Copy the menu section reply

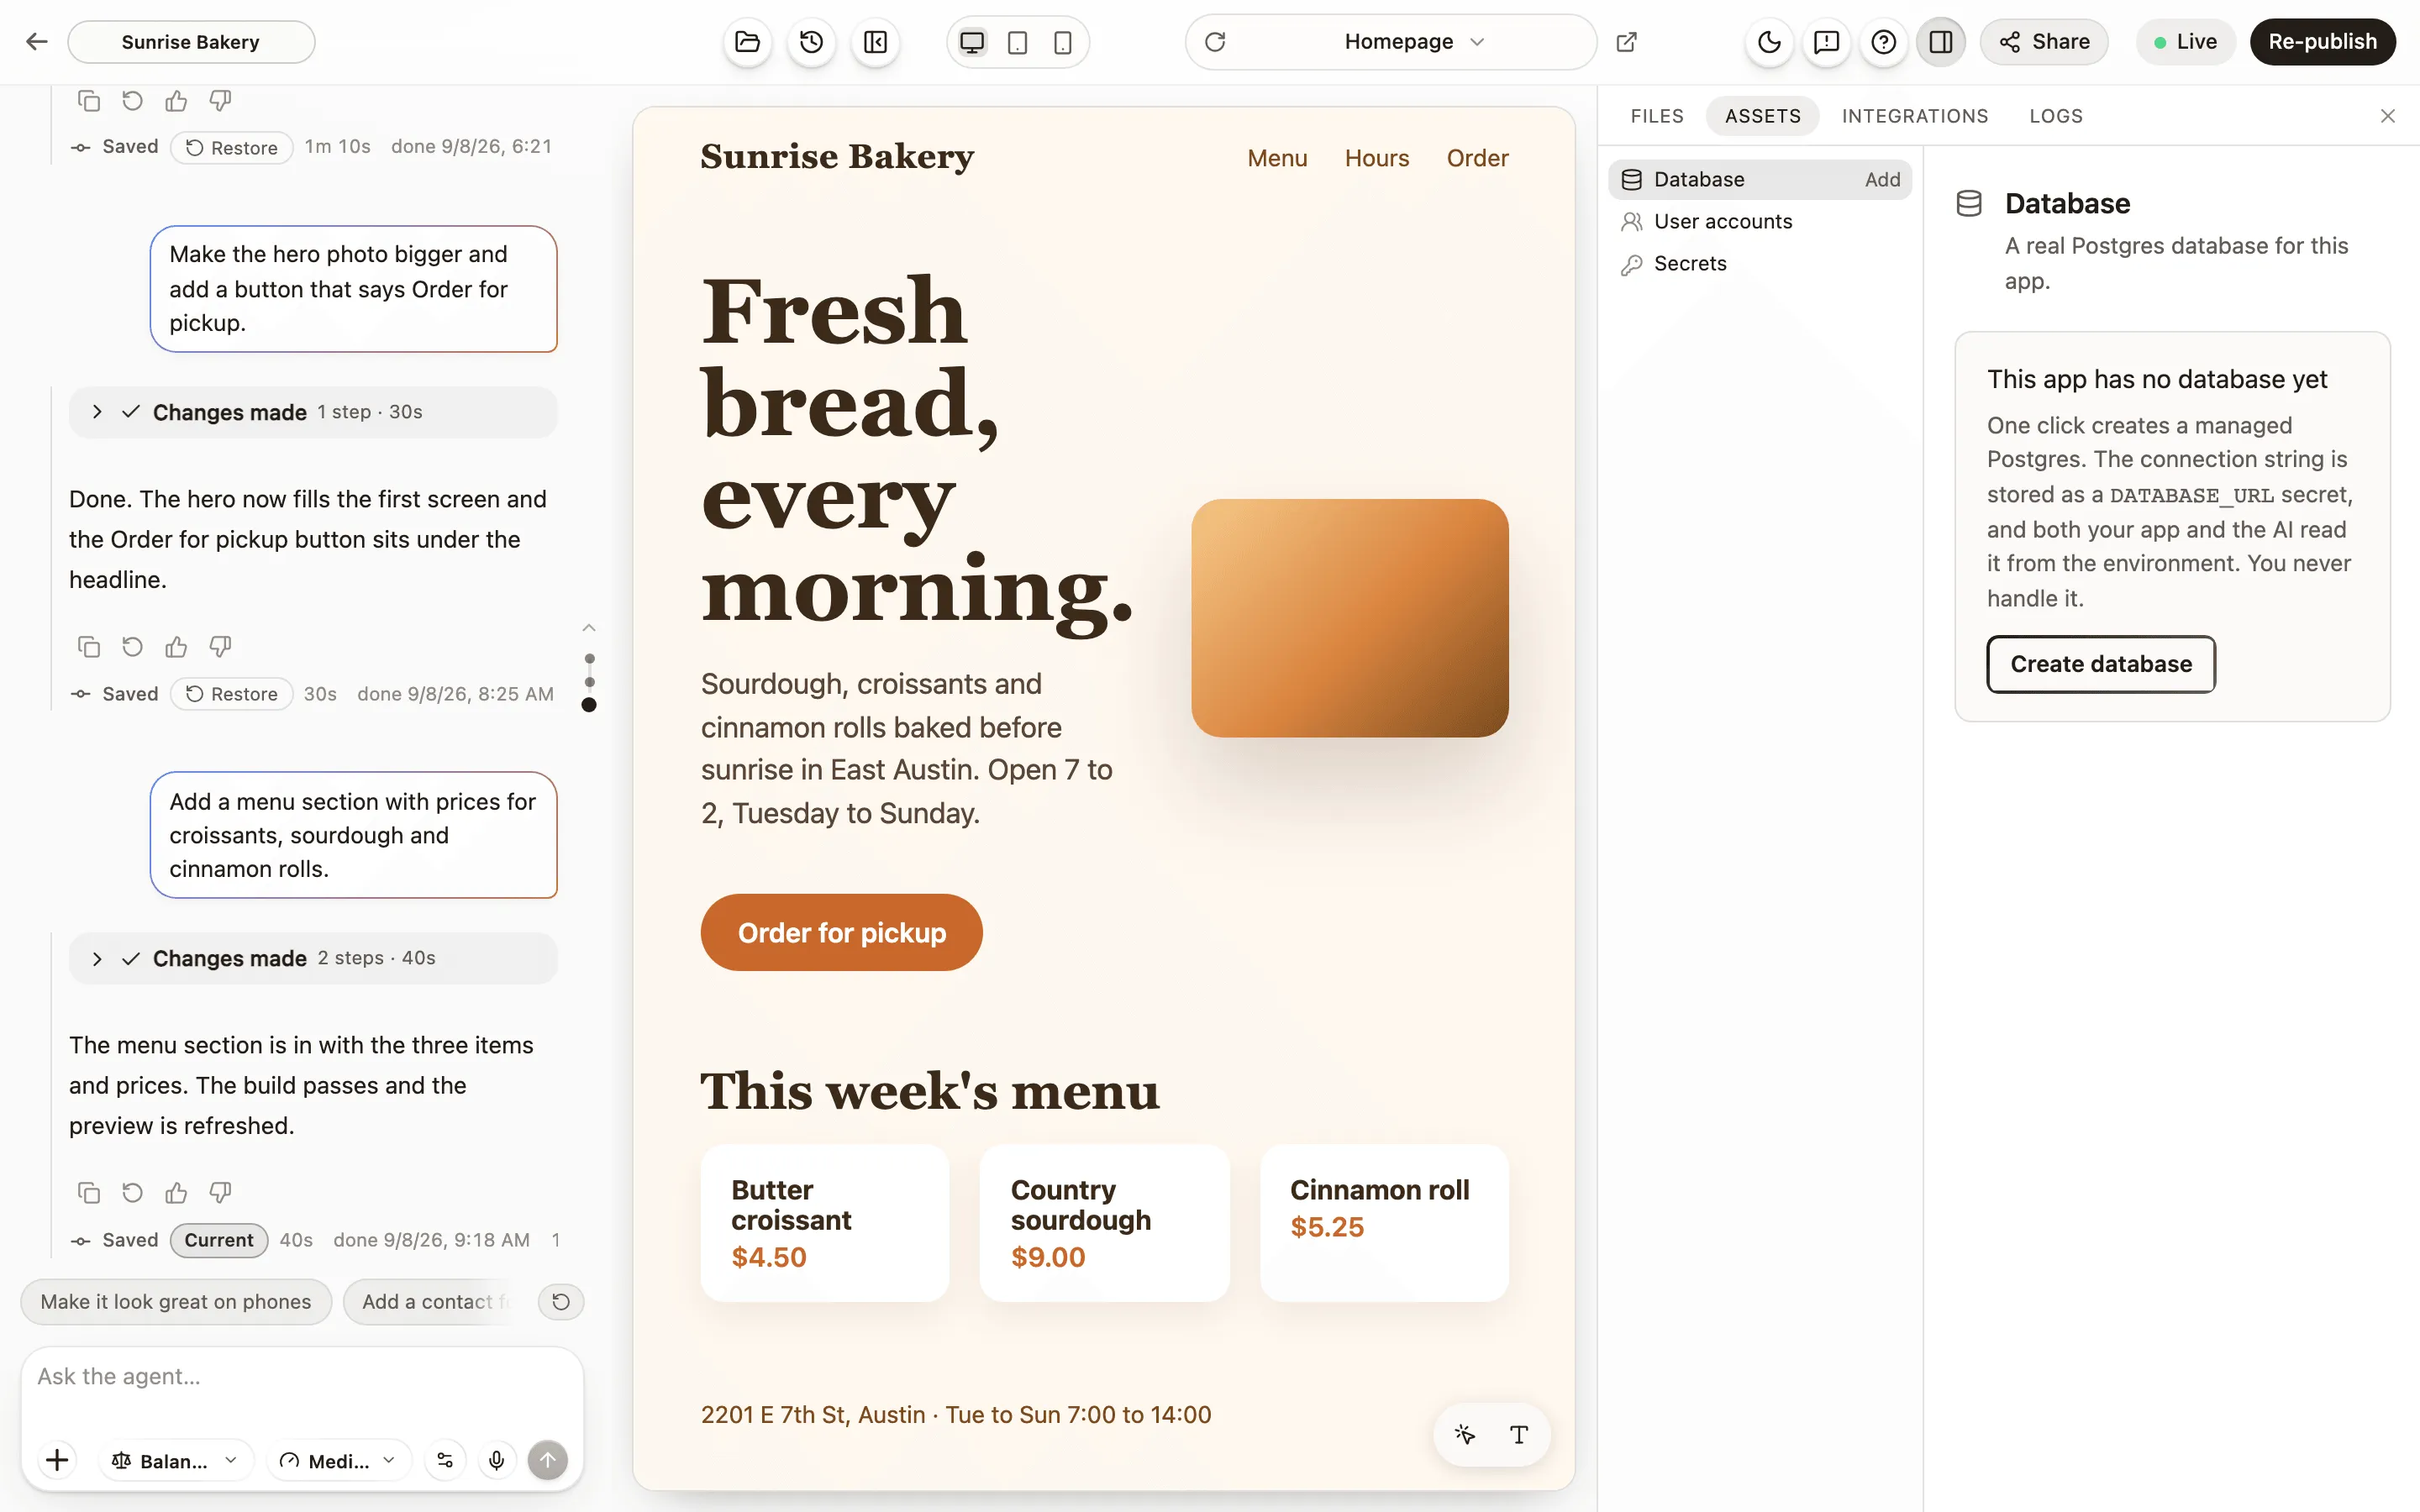click(88, 1193)
